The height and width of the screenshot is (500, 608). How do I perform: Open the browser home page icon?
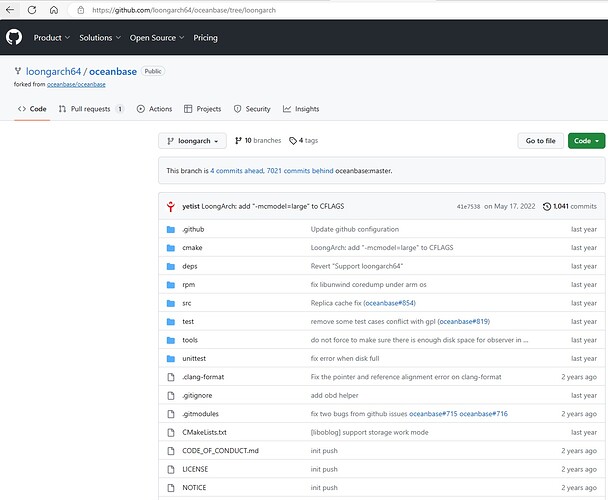click(x=54, y=10)
